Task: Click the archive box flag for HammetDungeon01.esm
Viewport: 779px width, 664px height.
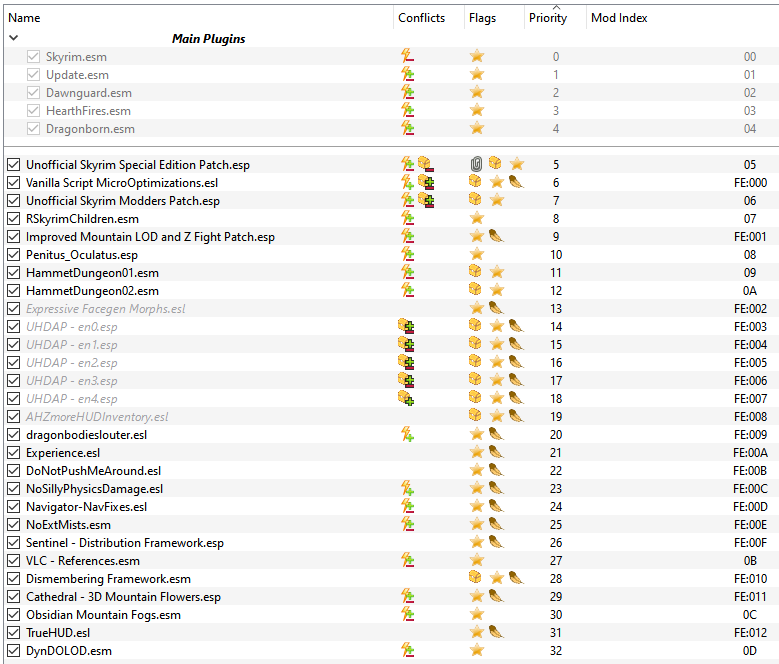Action: coord(475,271)
